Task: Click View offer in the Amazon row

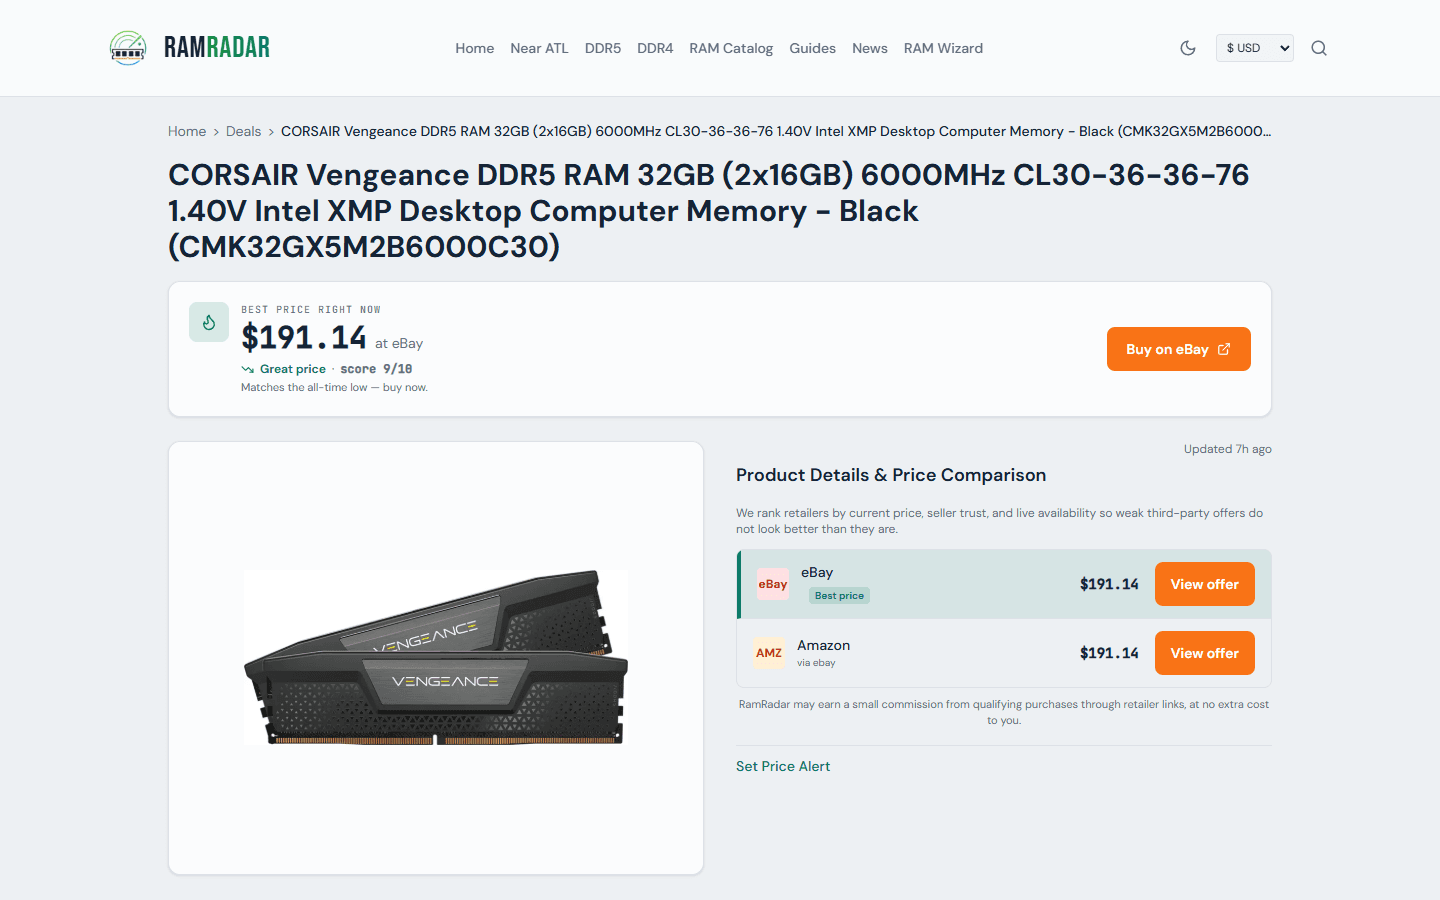Action: (x=1205, y=653)
